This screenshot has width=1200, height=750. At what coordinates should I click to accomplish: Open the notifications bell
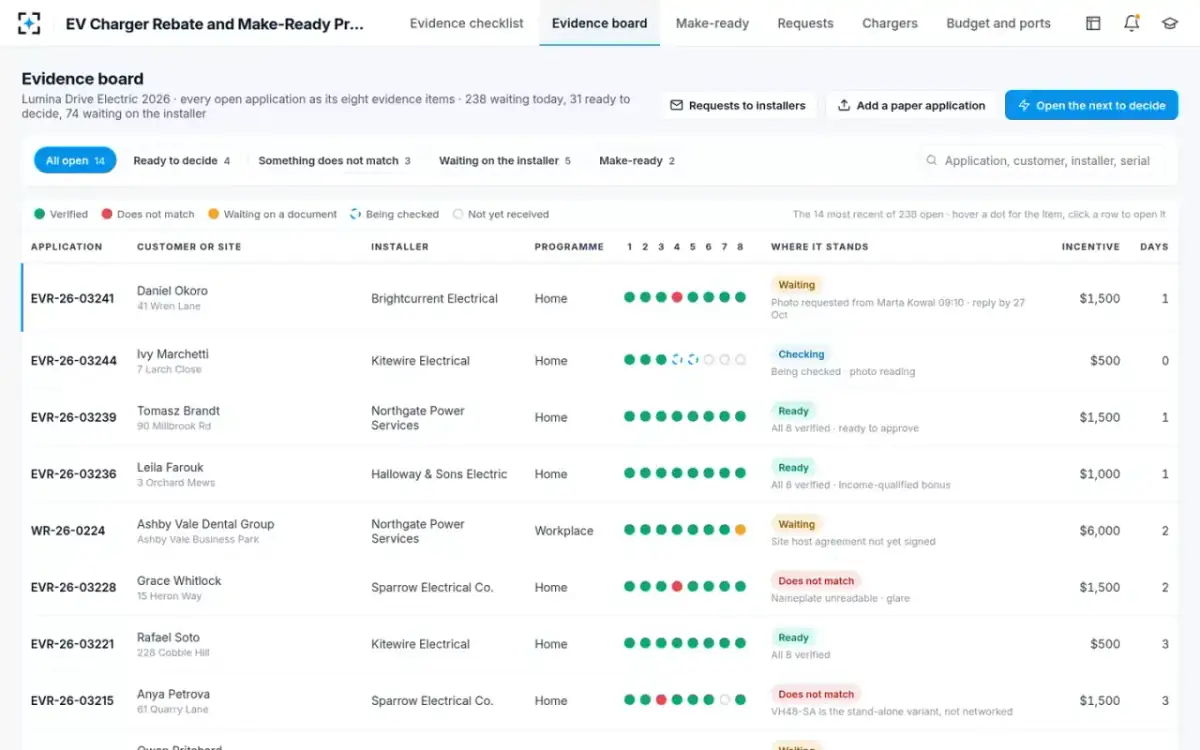1131,23
